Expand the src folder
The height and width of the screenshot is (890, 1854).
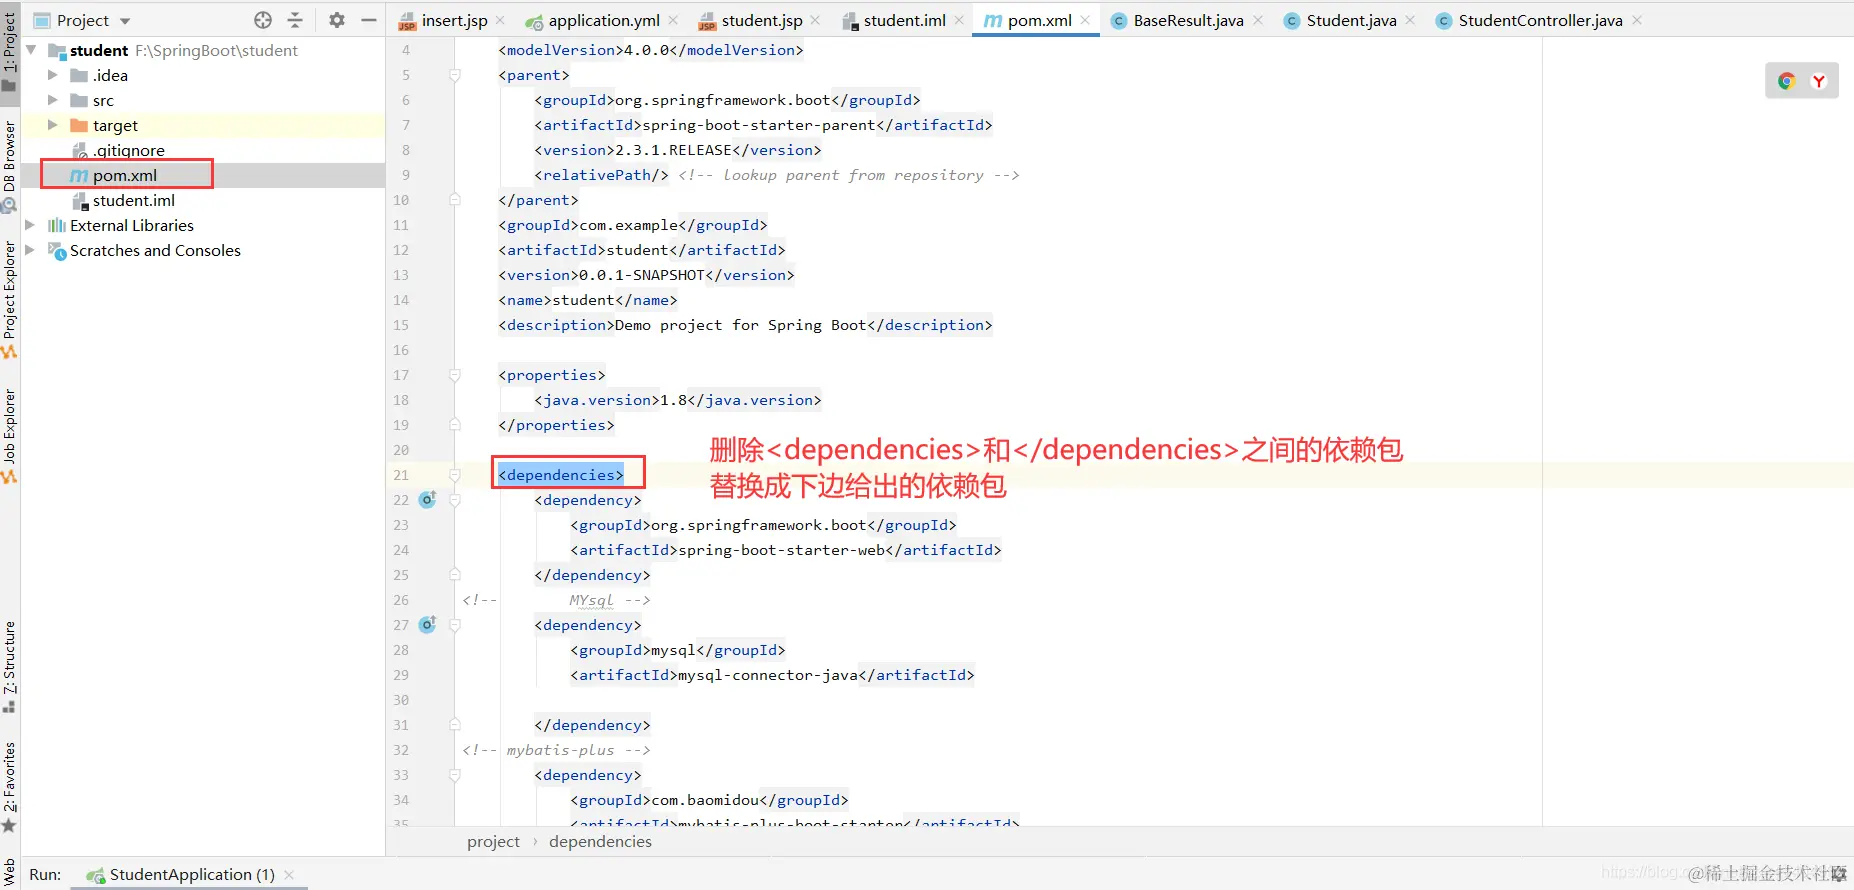53,100
